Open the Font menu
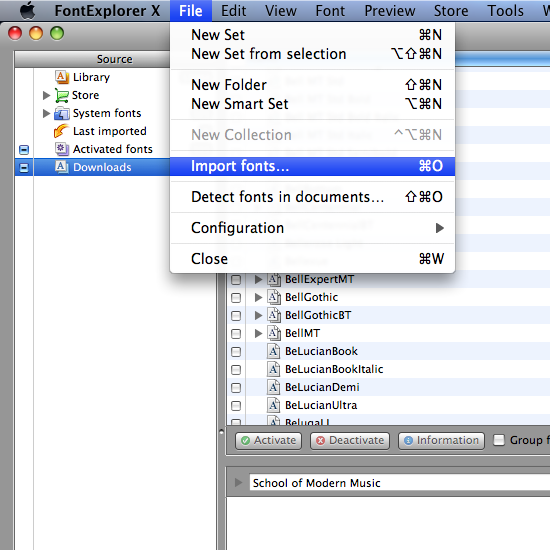 pos(330,11)
